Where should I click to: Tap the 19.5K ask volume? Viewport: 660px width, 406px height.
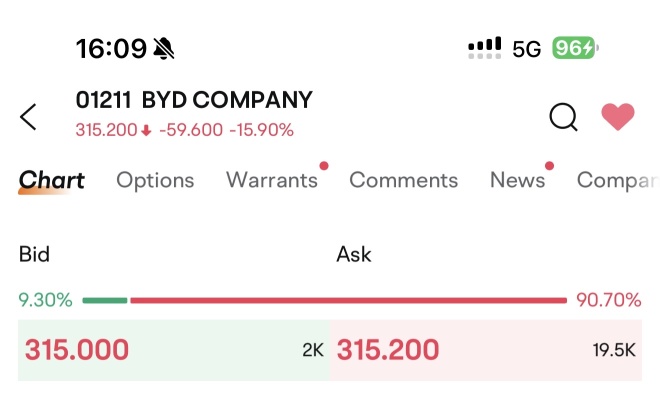(614, 350)
